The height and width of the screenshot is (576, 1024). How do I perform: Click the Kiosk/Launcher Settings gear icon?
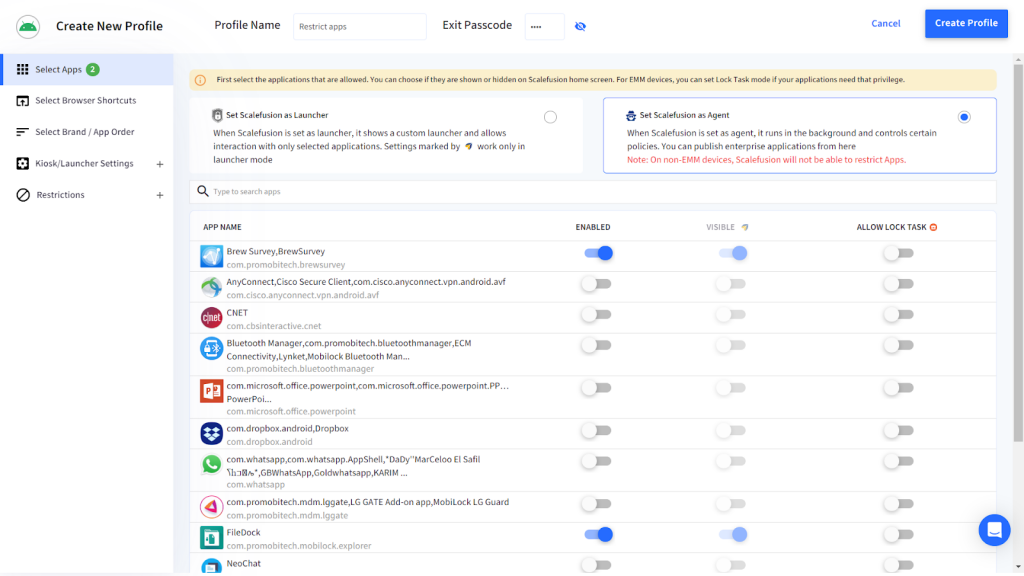(22, 163)
